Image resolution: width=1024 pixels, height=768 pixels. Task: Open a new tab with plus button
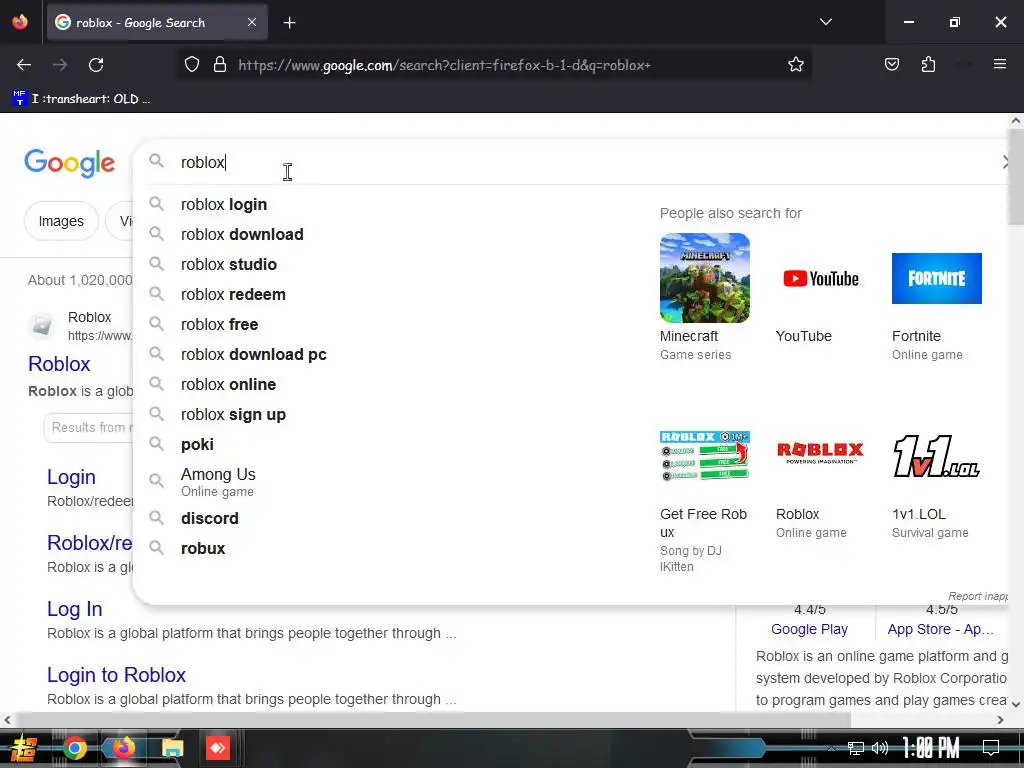point(289,23)
